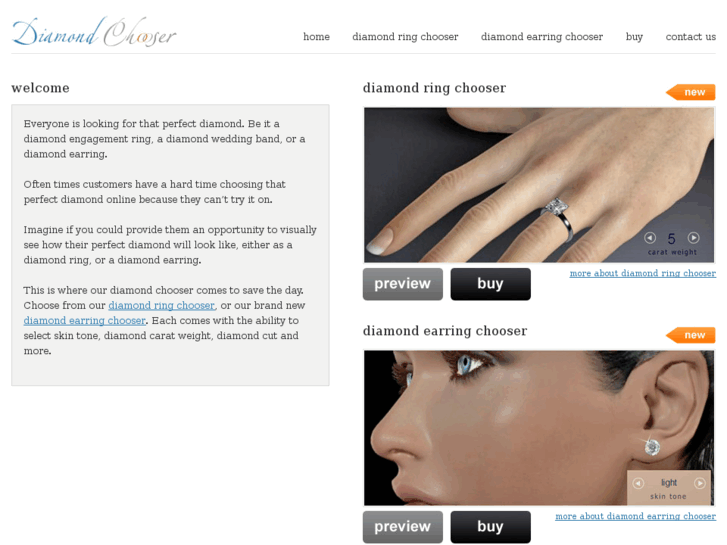Screen dimensions: 727x545
Task: Click the Diamond Chooser logo
Action: click(94, 32)
